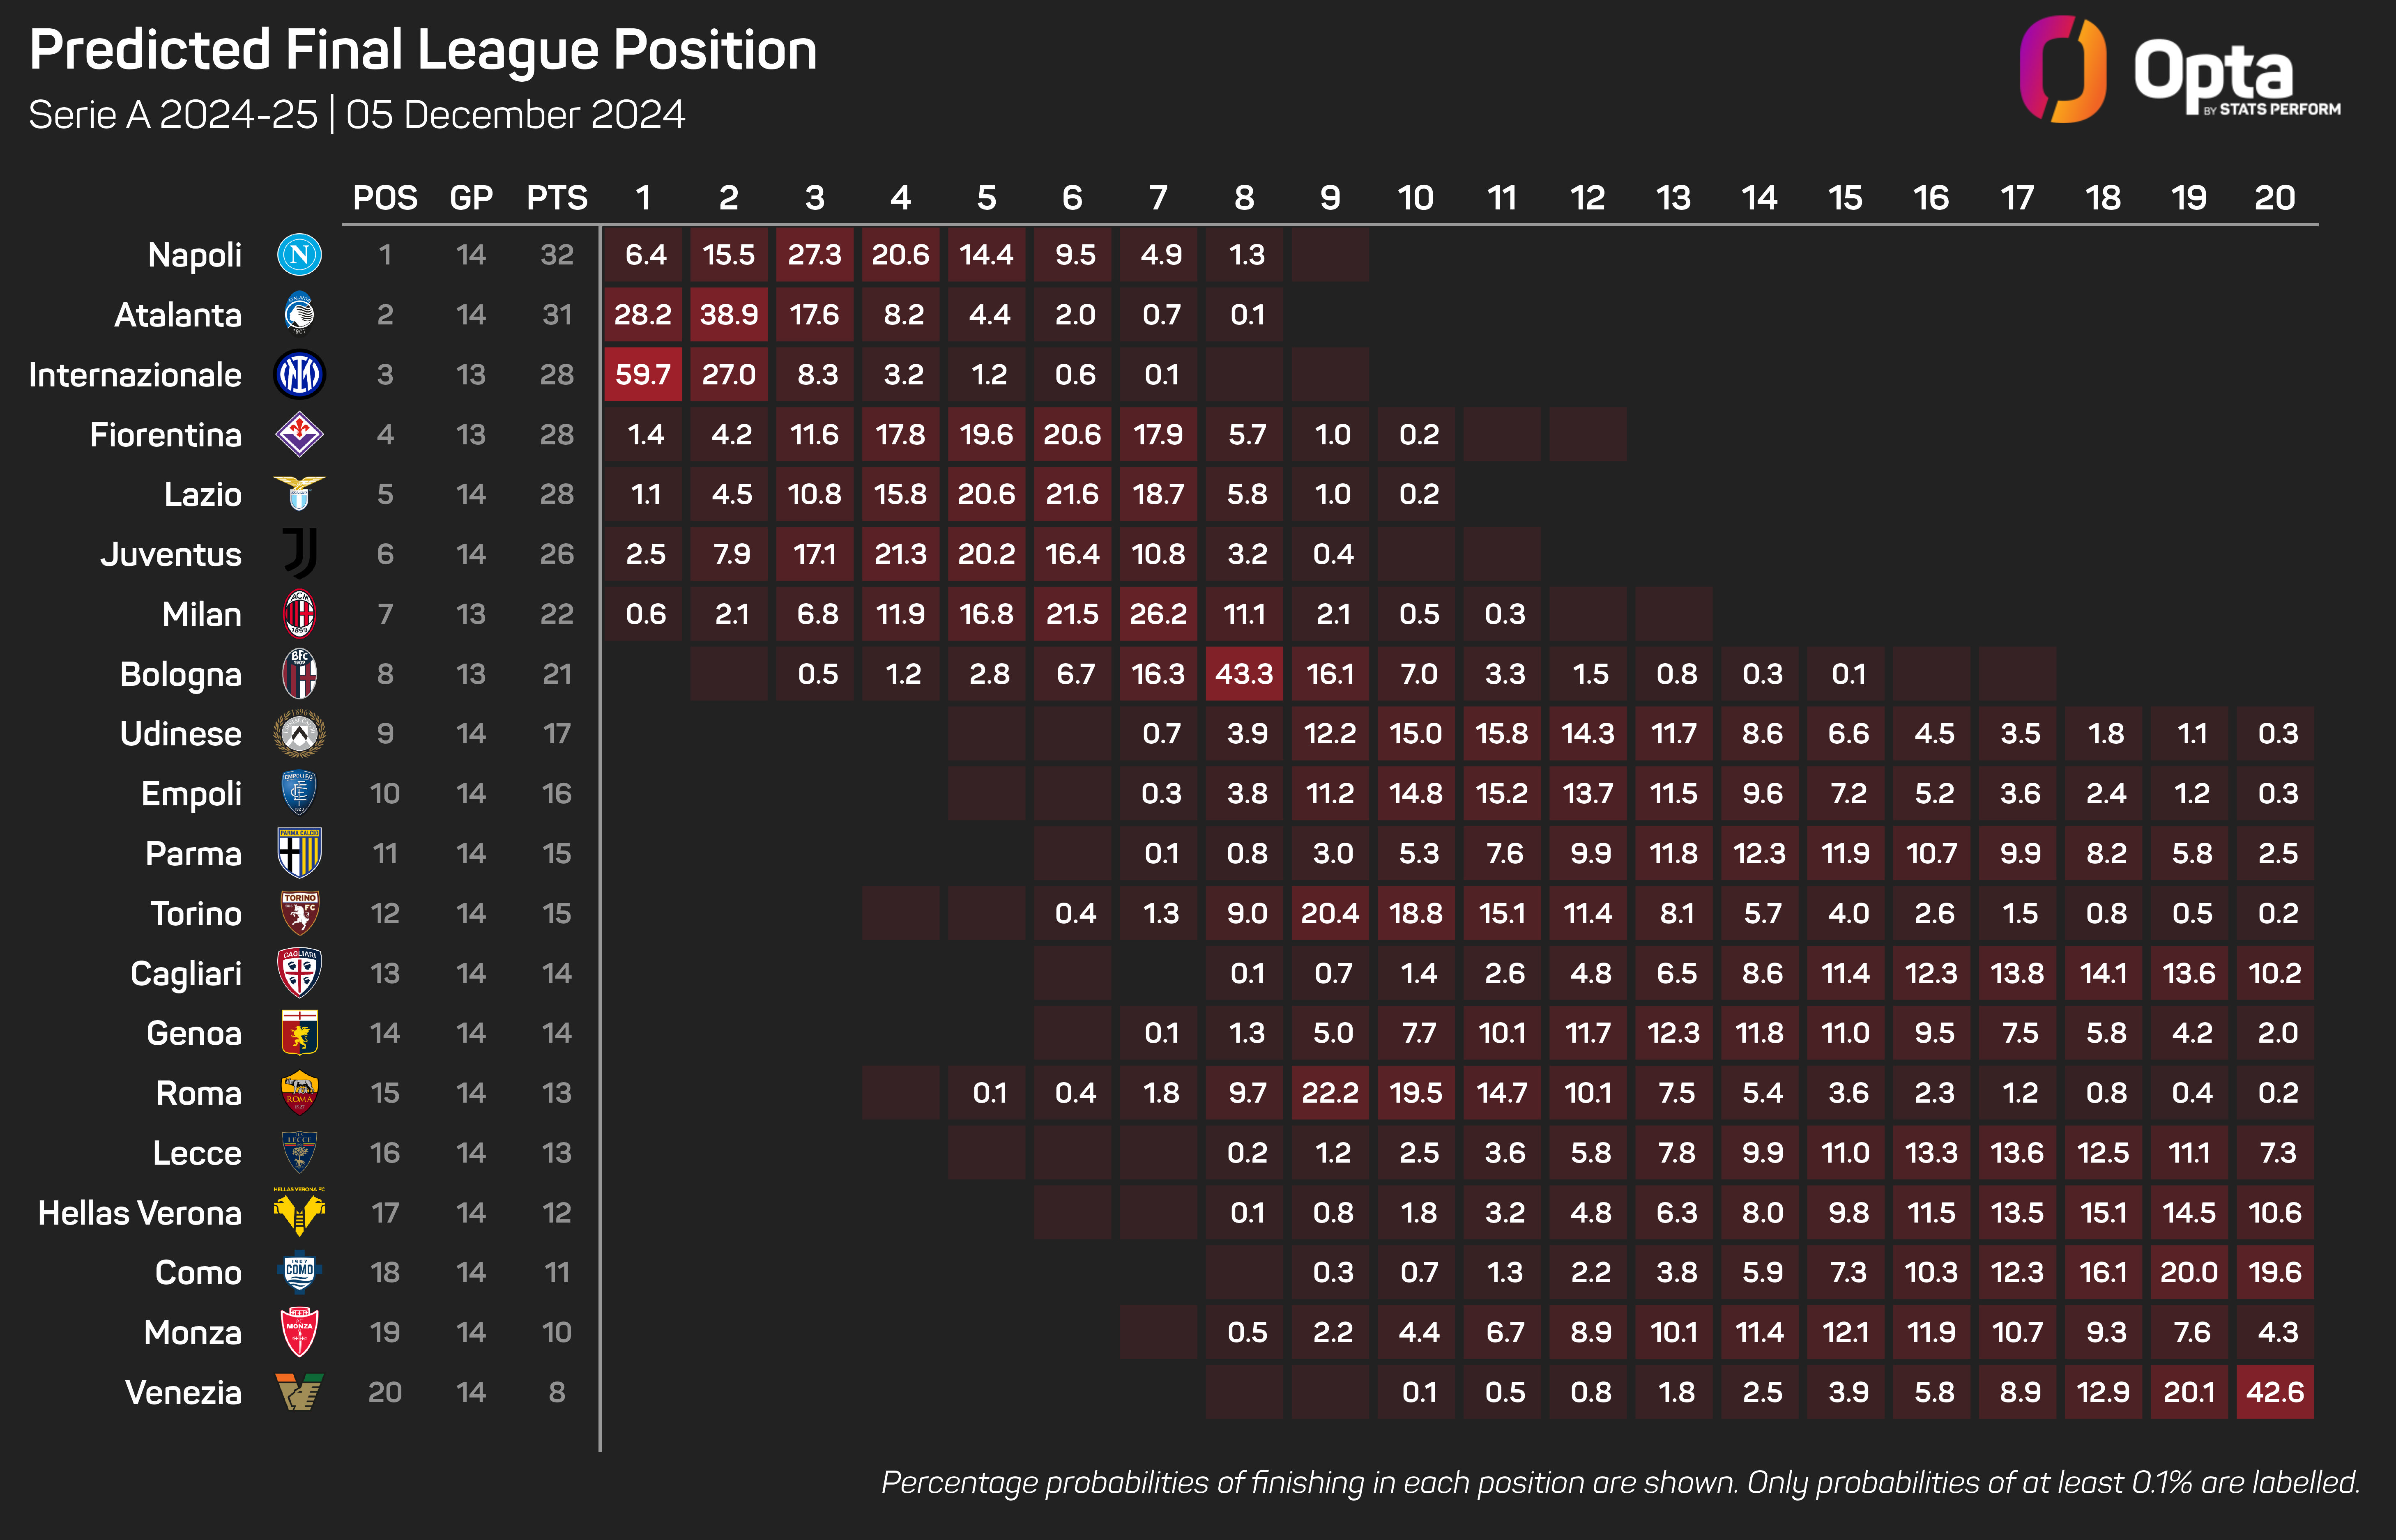Click the Atalanta club crest
Viewport: 2396px width, 1540px height.
pyautogui.click(x=299, y=314)
